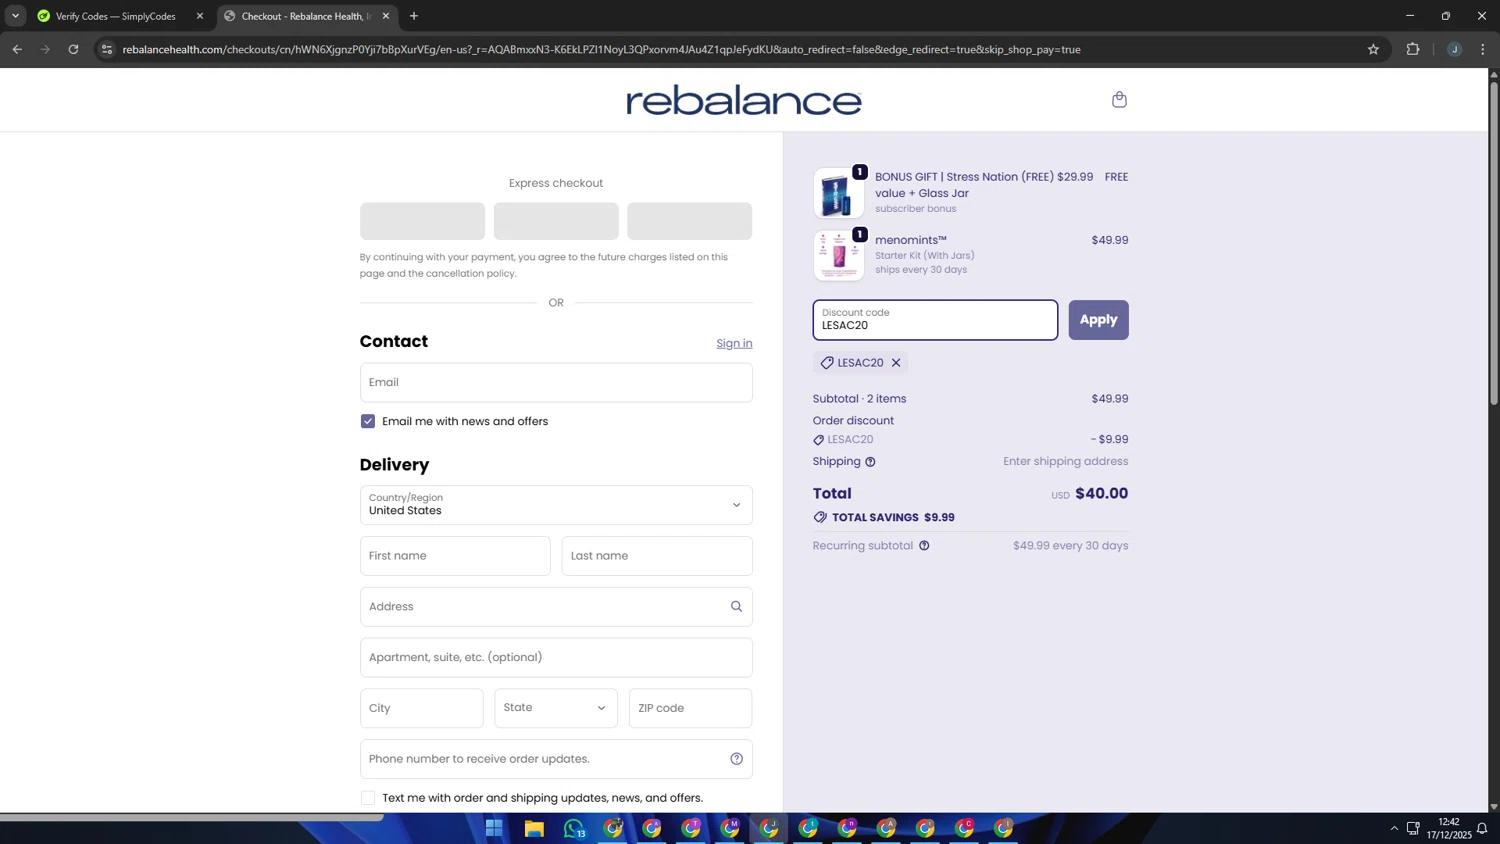Screen dimensions: 1500x844
Task: Open the Country/Region dropdown
Action: coord(556,505)
